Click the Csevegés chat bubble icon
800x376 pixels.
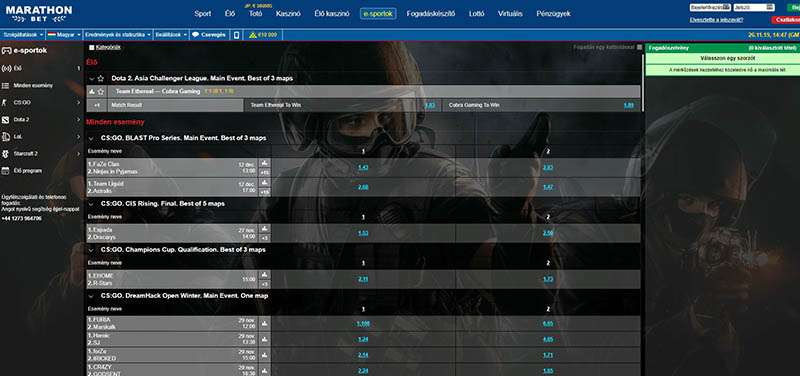(195, 35)
